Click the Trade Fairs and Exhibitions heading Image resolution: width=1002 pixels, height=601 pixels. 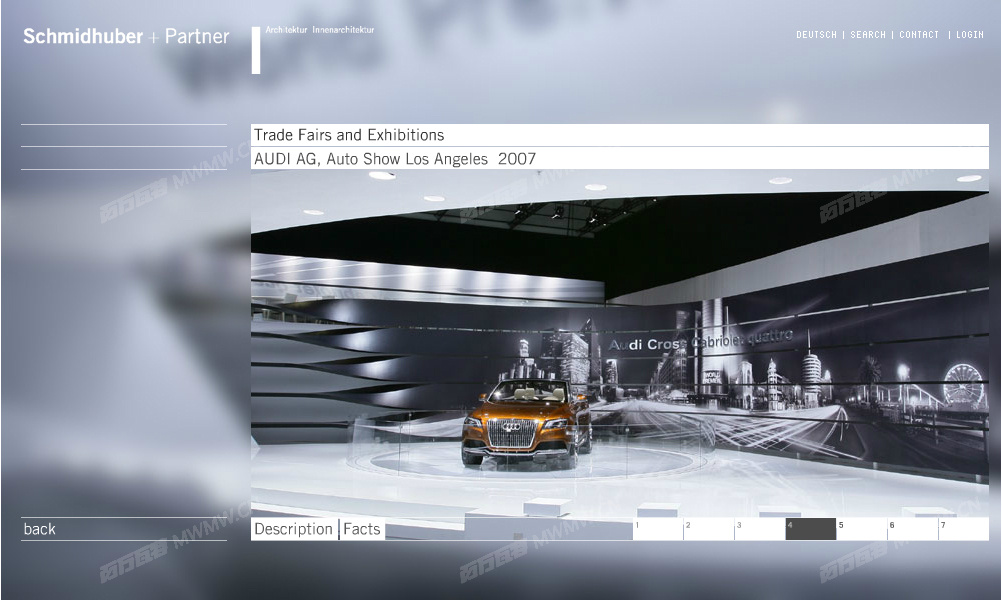(x=349, y=135)
